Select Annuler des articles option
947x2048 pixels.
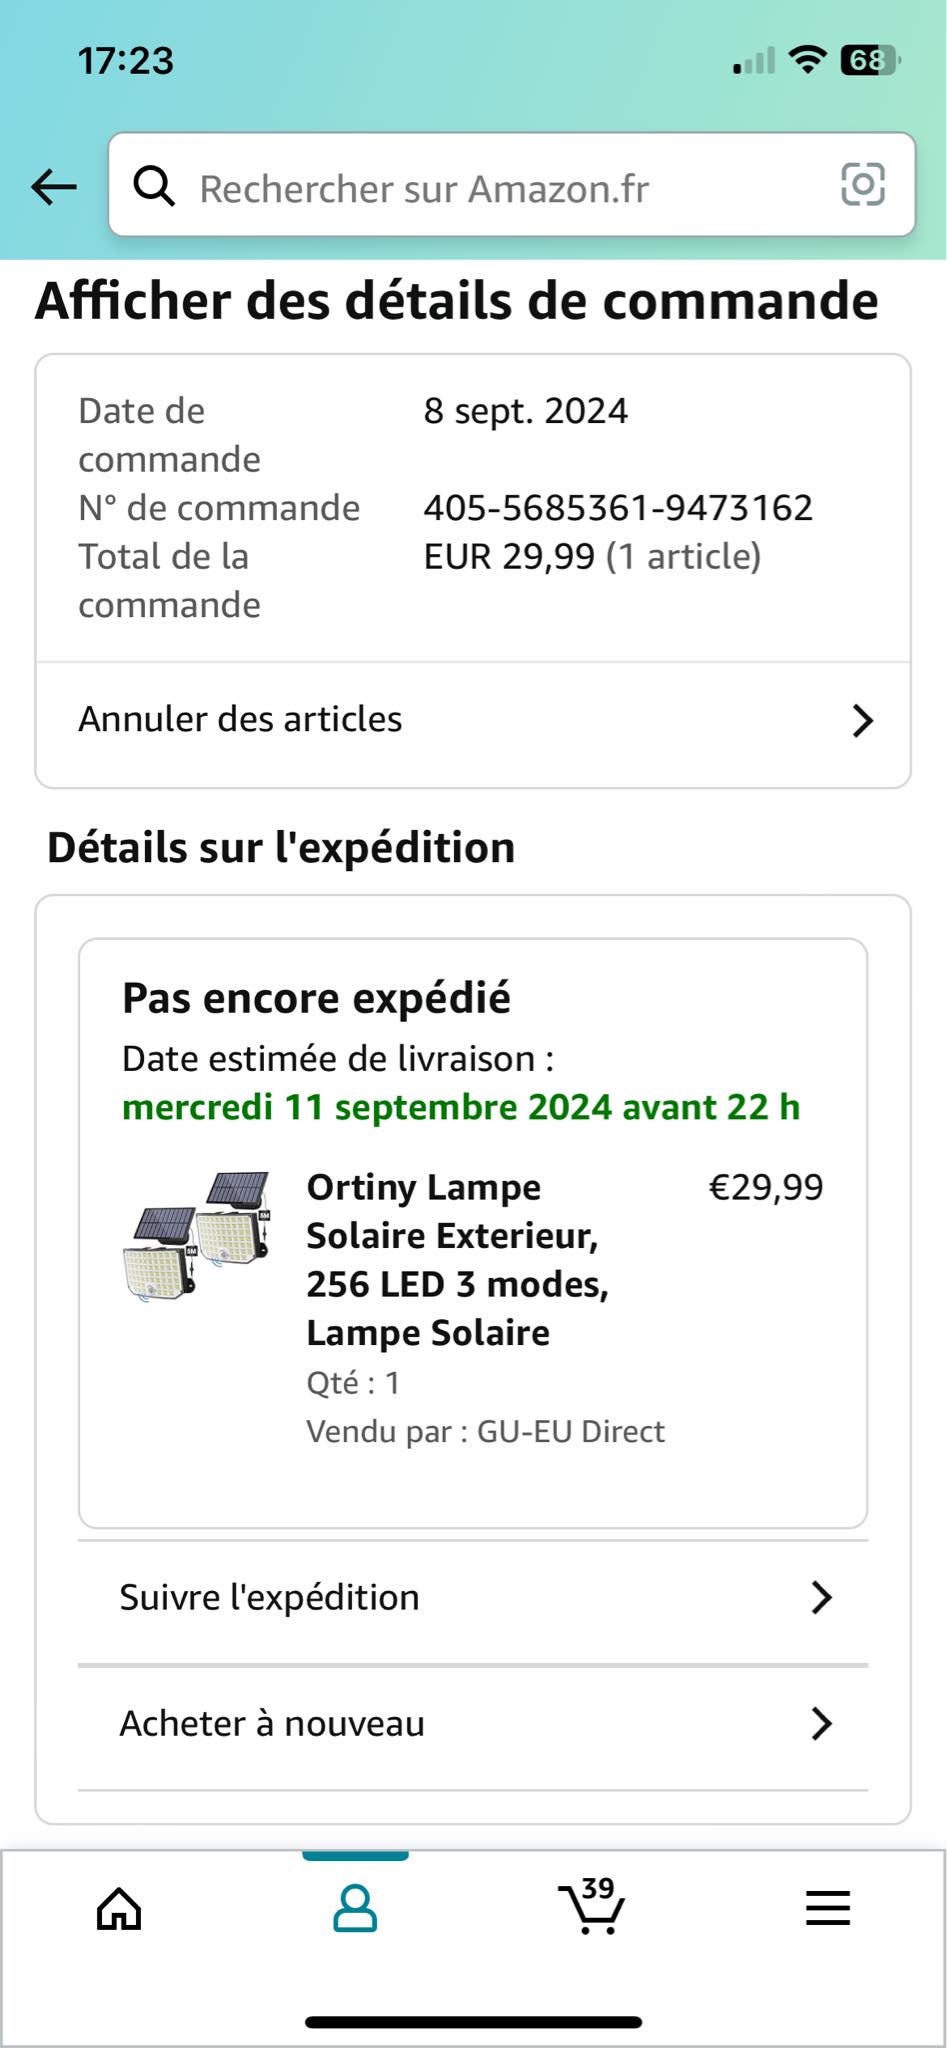point(241,720)
